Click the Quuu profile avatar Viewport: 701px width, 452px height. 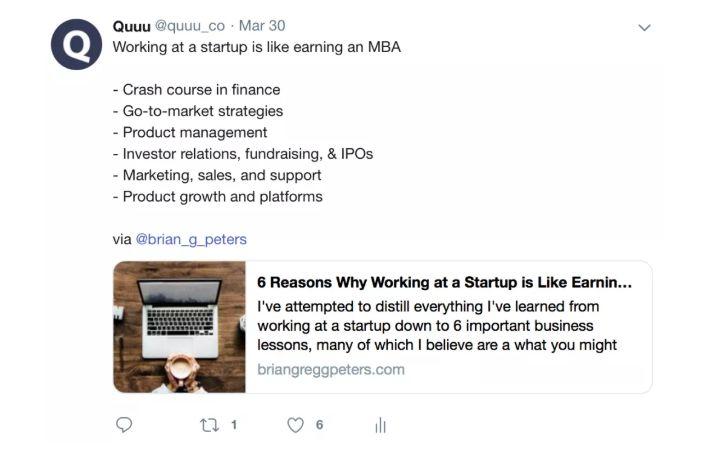pyautogui.click(x=77, y=44)
